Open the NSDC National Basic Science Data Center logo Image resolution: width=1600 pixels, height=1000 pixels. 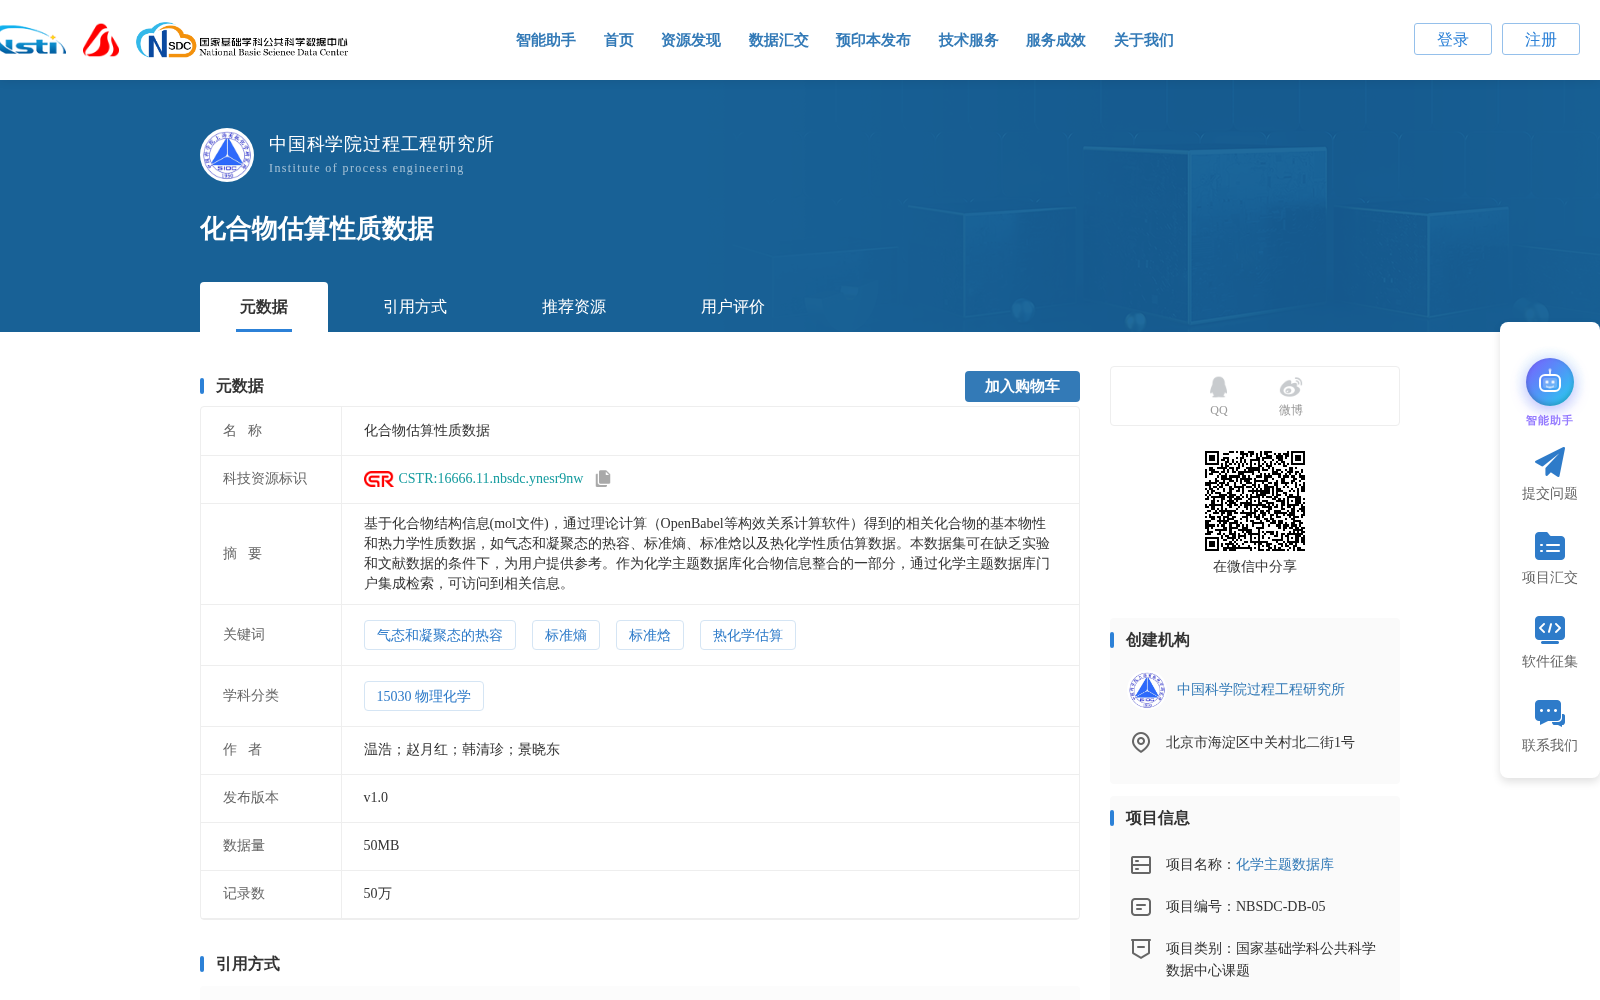click(242, 41)
